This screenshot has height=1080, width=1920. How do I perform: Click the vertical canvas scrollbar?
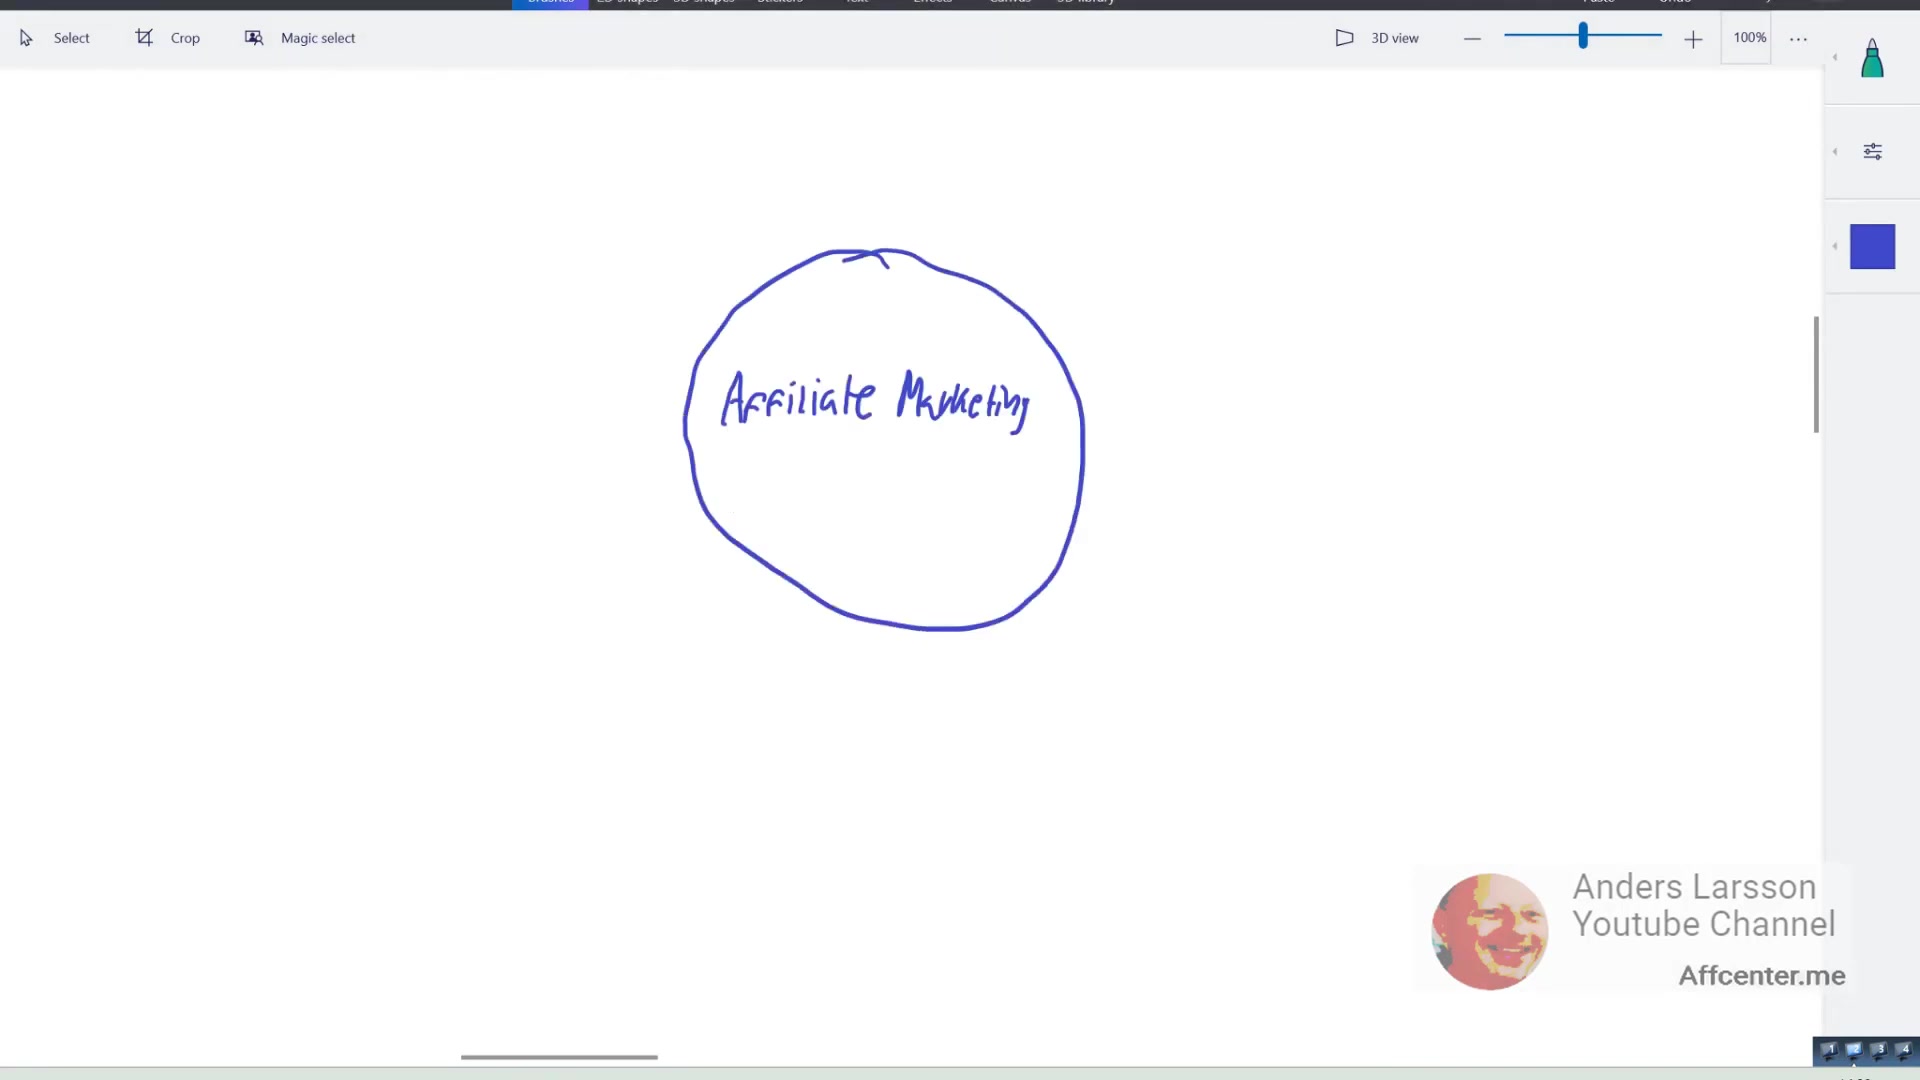coord(1816,374)
